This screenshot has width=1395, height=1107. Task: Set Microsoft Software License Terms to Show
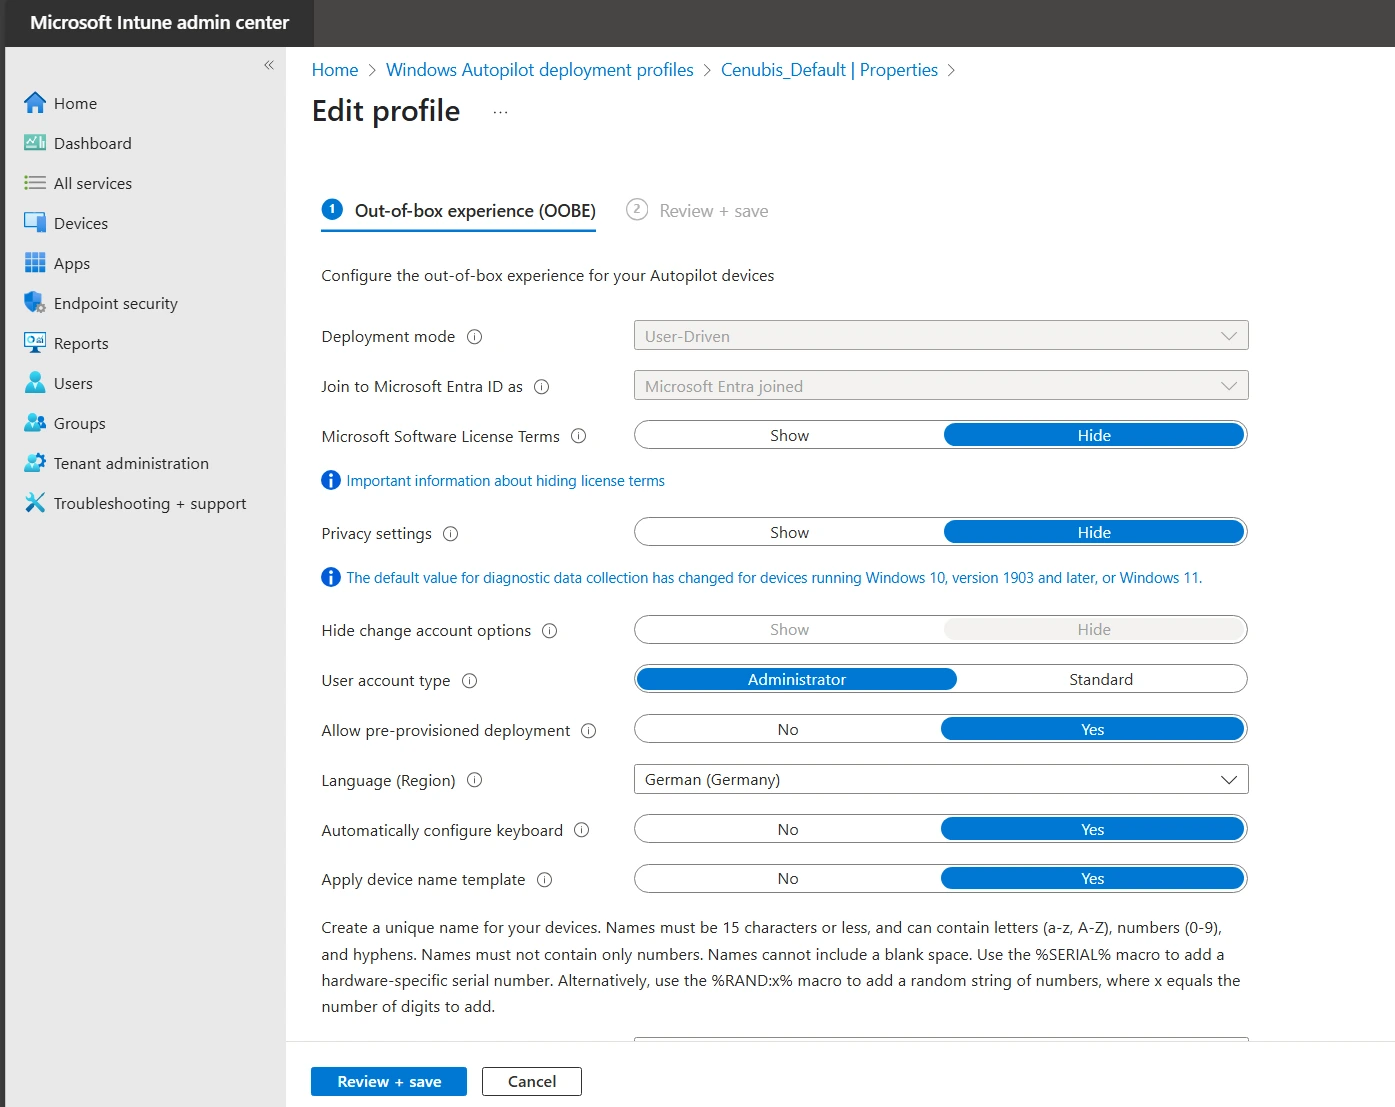point(790,435)
